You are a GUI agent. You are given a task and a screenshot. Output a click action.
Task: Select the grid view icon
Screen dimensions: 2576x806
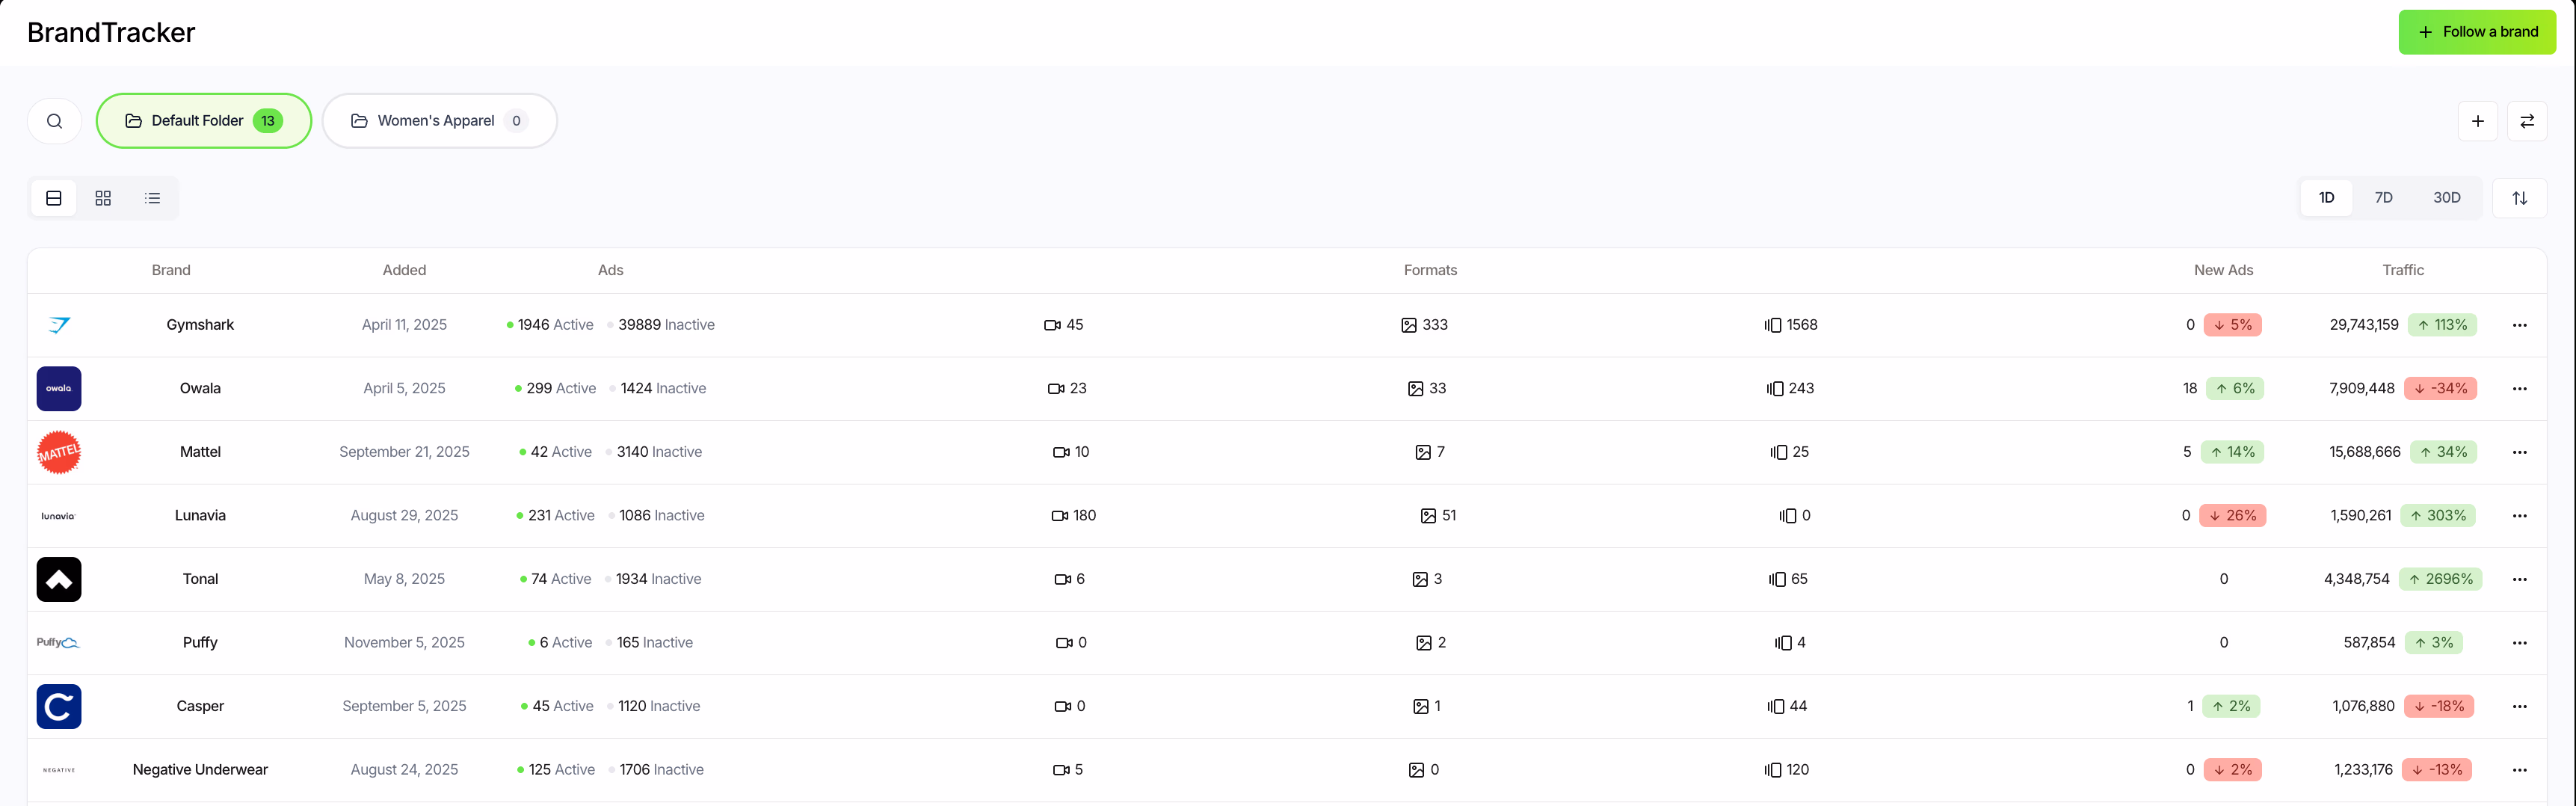click(x=103, y=198)
